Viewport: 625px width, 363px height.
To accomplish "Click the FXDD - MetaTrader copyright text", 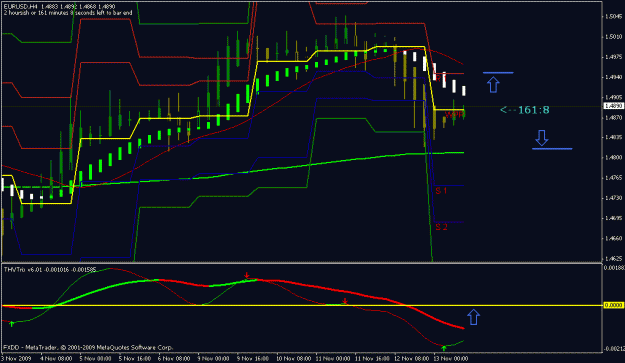I will pyautogui.click(x=88, y=347).
